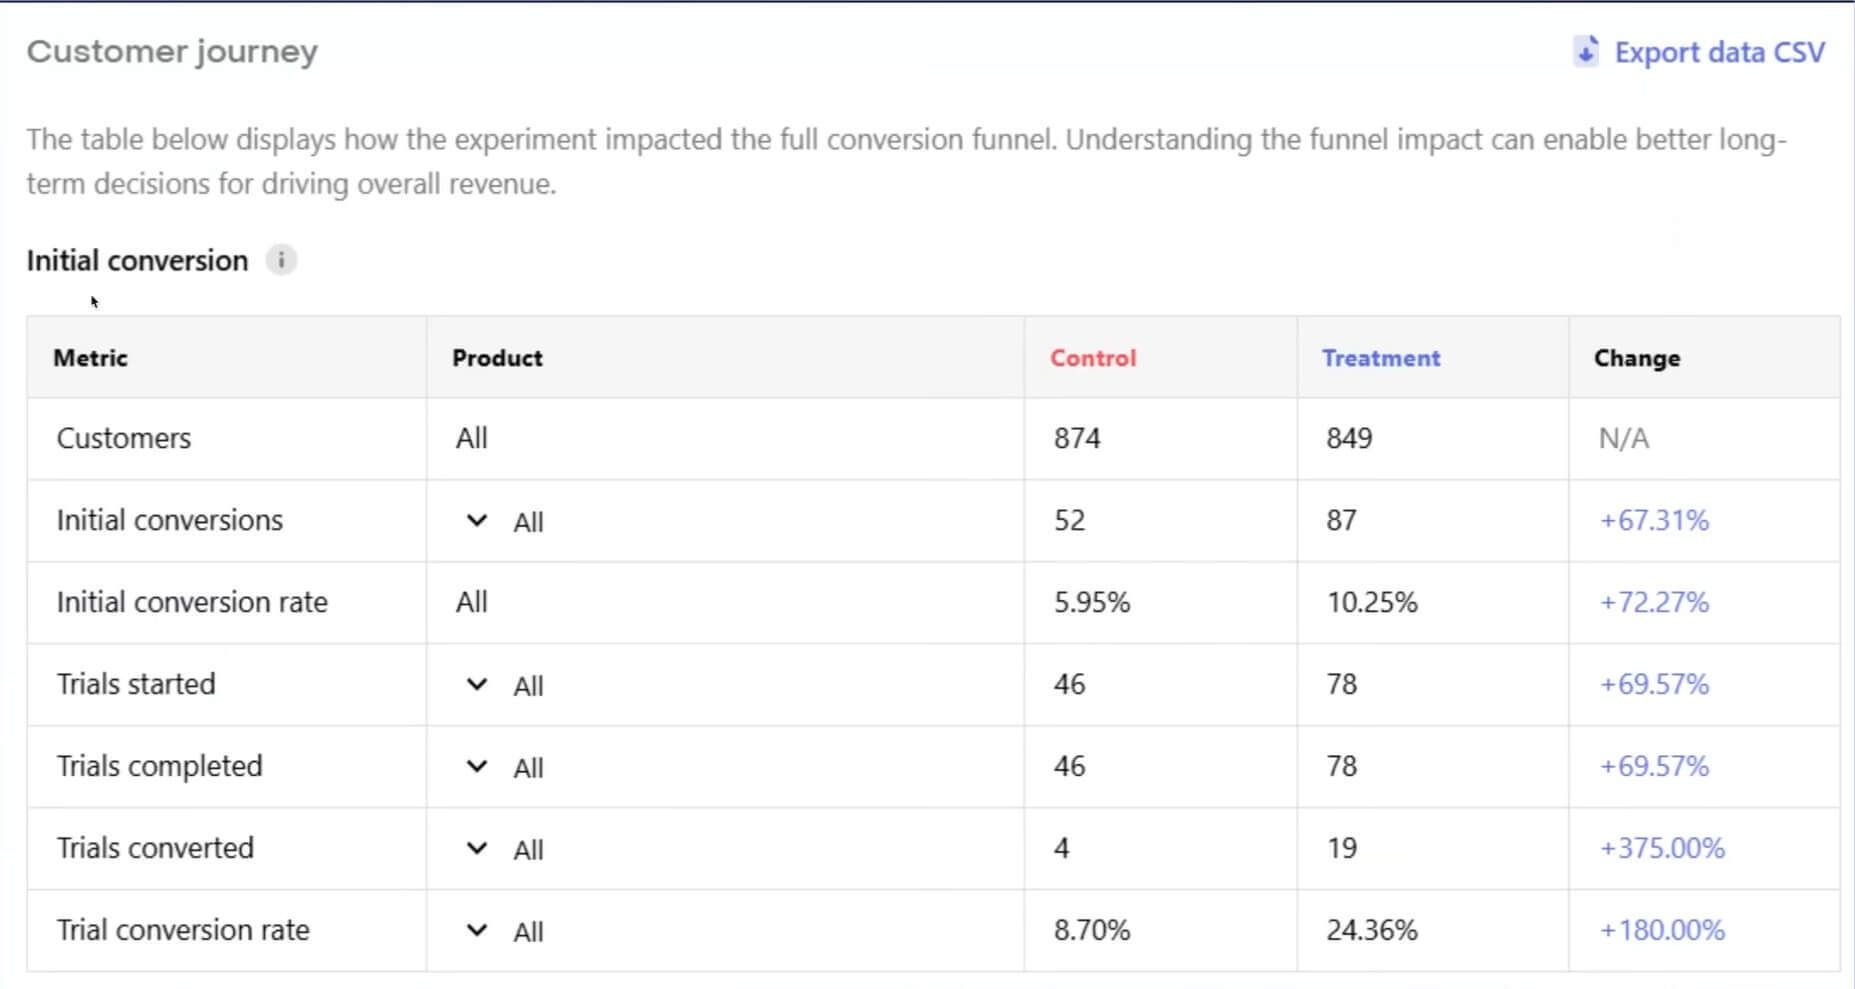
Task: Click the Initial conversion info icon
Action: (x=281, y=260)
